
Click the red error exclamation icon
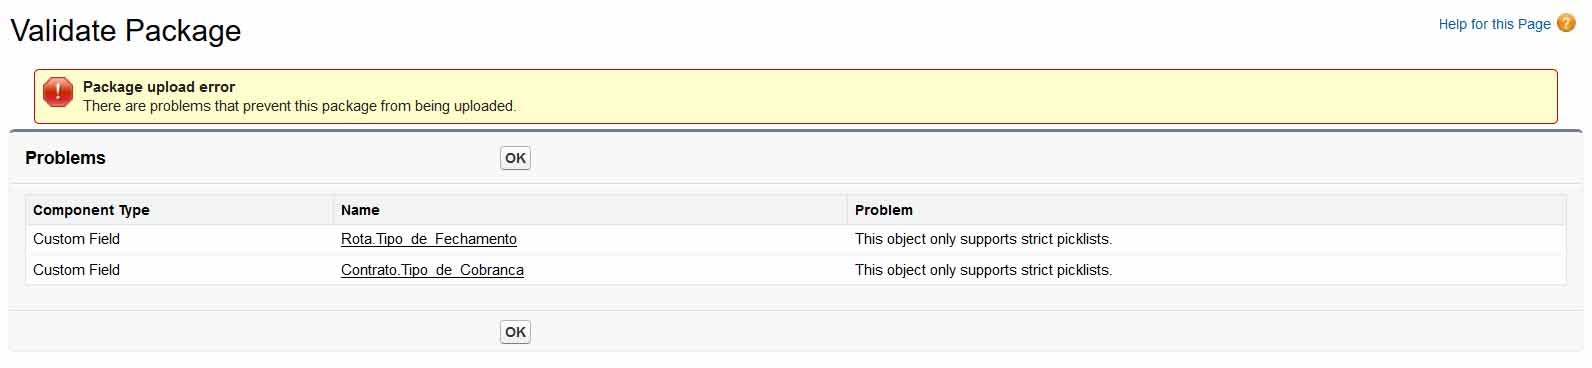[x=58, y=92]
